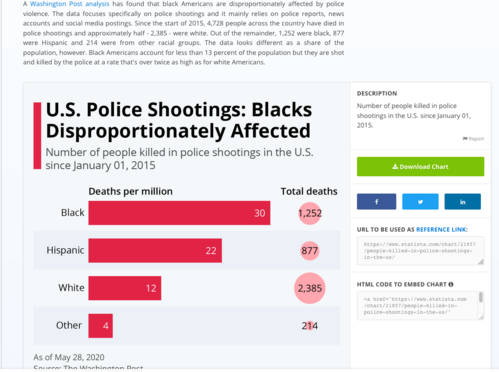Click the Hispanic bar showing 22
This screenshot has height=372, width=499.
(x=155, y=250)
